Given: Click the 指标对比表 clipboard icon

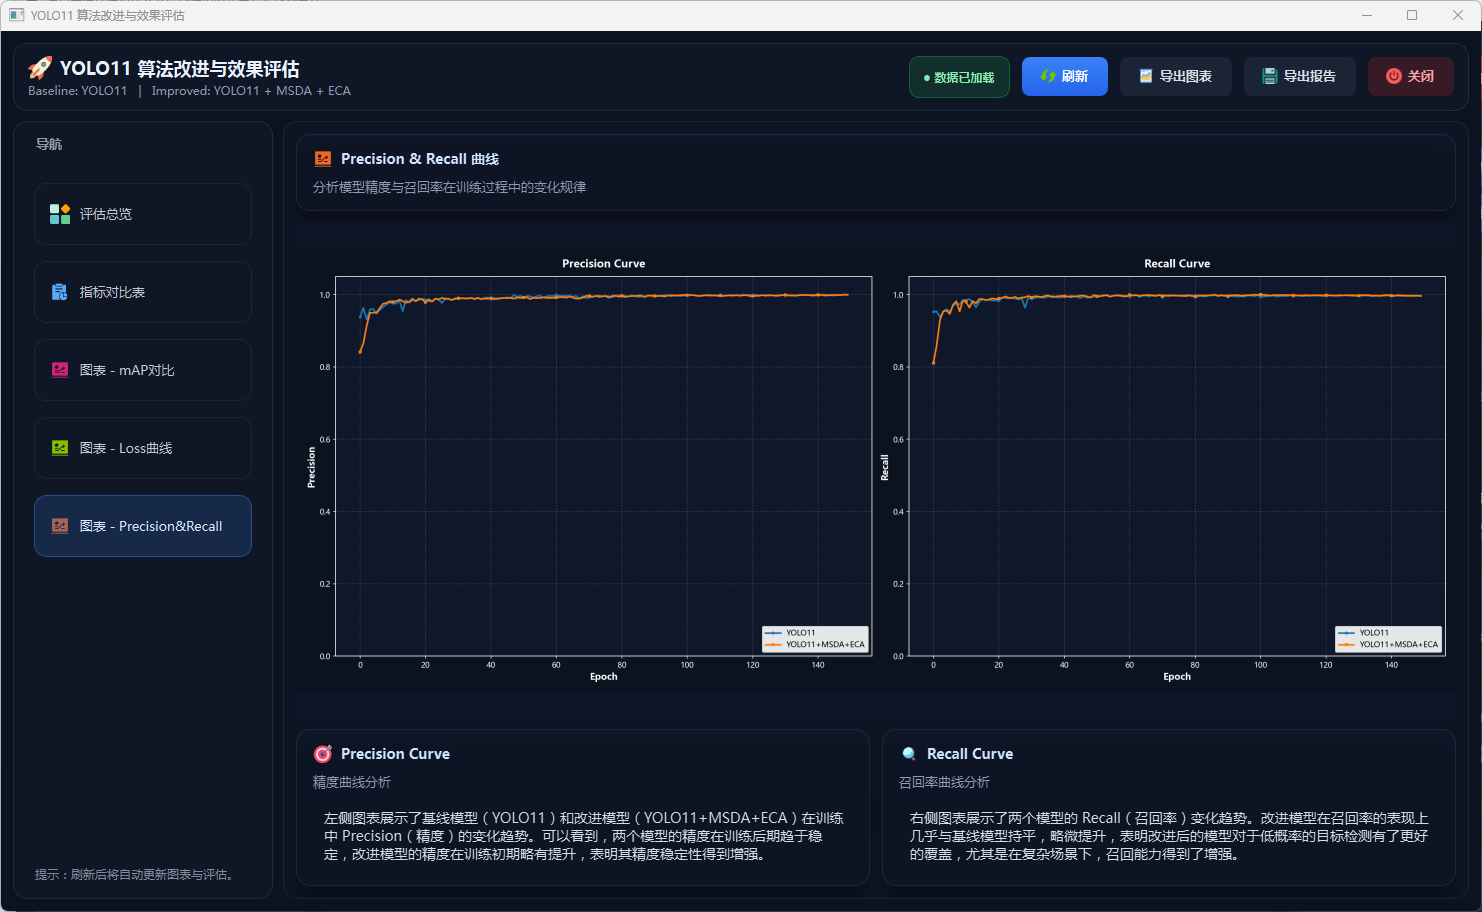Looking at the screenshot, I should tap(60, 292).
